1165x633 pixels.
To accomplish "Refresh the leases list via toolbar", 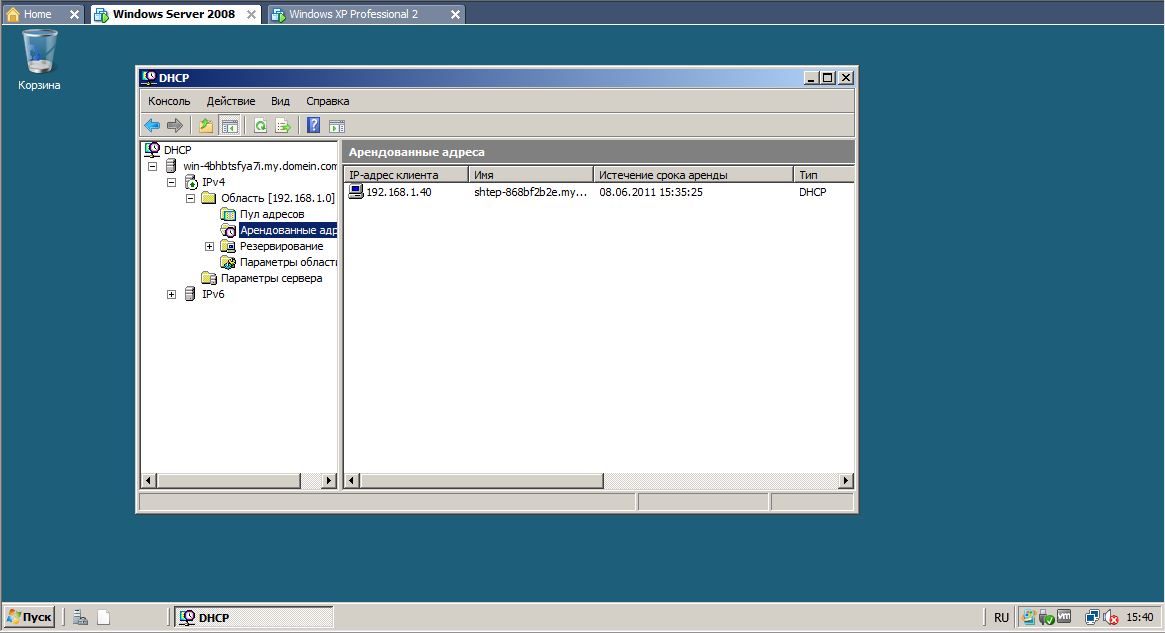I will click(260, 126).
